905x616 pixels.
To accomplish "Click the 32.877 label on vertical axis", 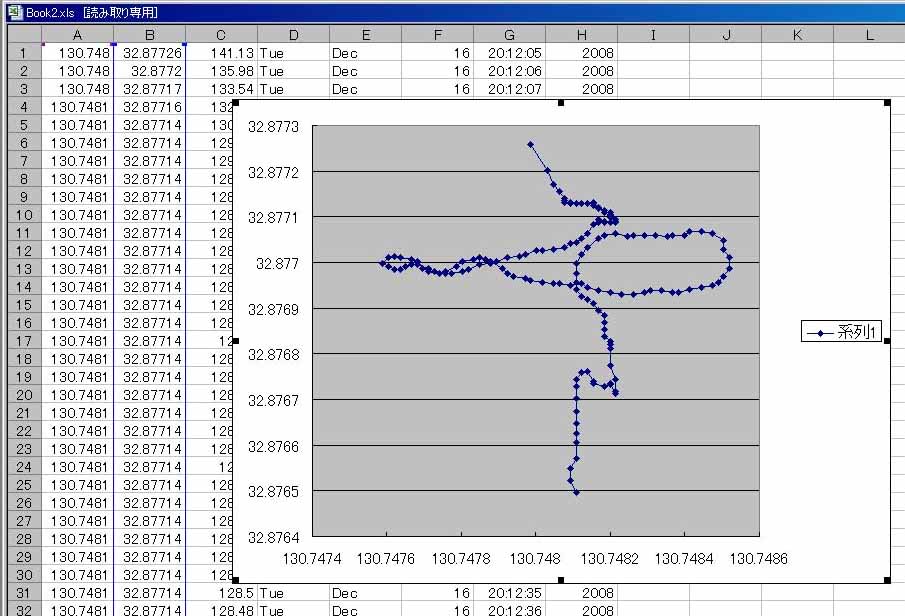I will 276,264.
